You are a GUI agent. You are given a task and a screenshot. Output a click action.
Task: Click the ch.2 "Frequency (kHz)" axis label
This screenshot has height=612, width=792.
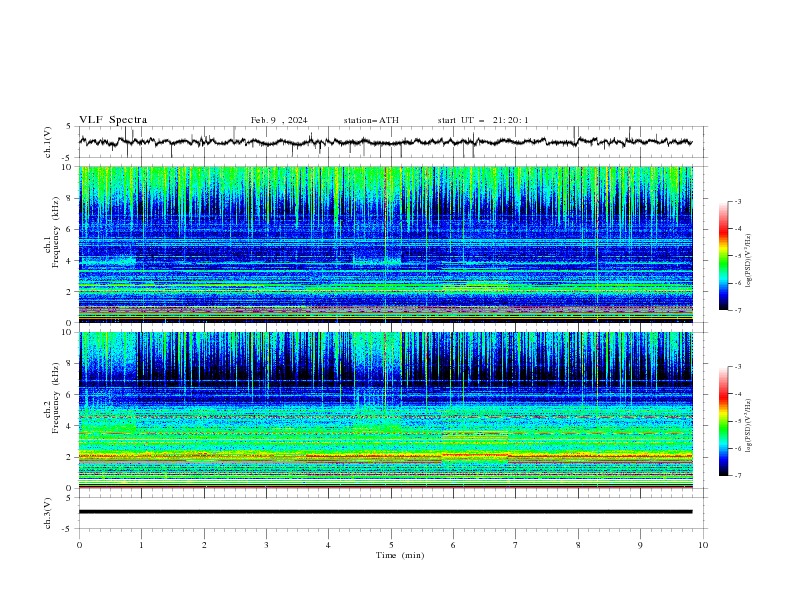56,398
